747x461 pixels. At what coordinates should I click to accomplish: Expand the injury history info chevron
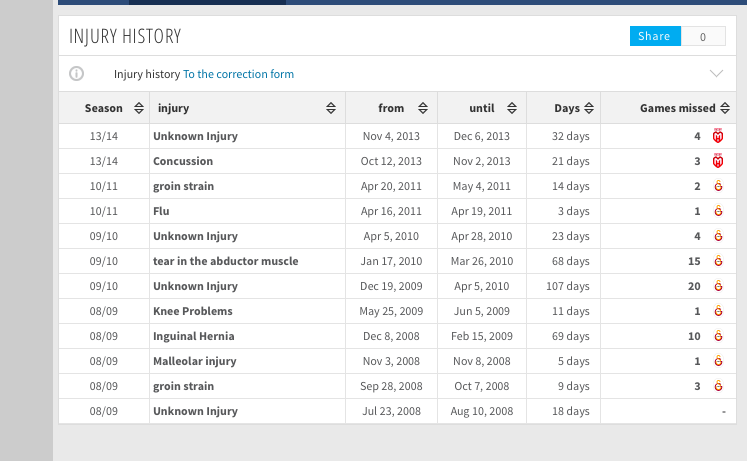(x=716, y=74)
